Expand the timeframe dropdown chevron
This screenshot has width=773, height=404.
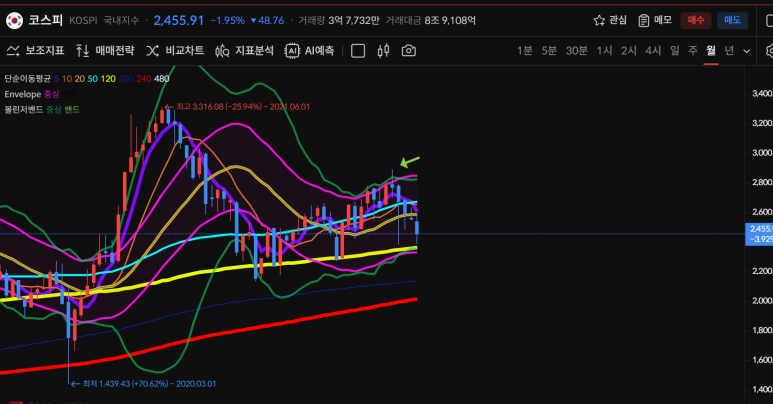point(746,51)
